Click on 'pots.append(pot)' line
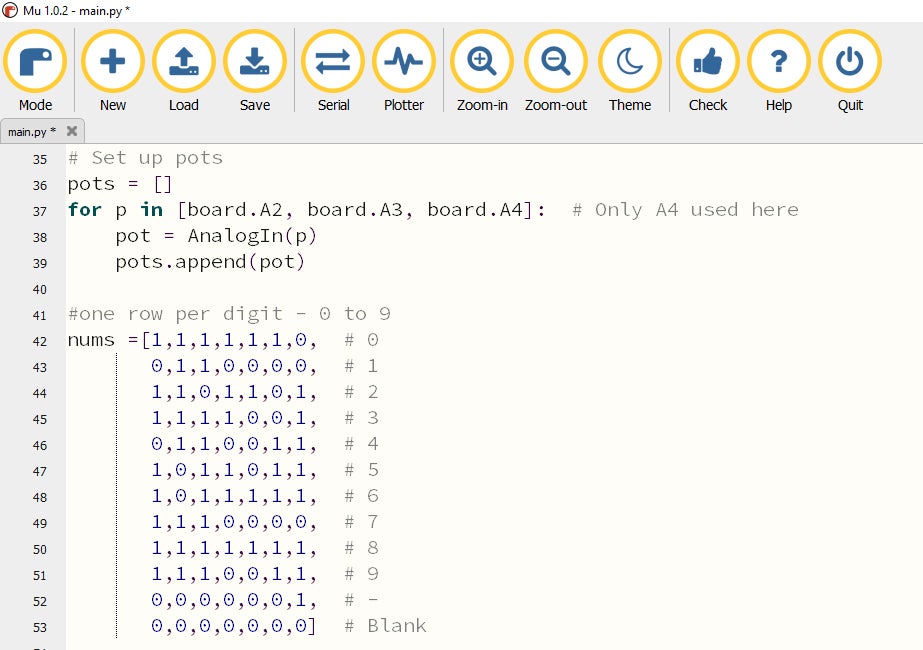This screenshot has width=923, height=650. [210, 262]
